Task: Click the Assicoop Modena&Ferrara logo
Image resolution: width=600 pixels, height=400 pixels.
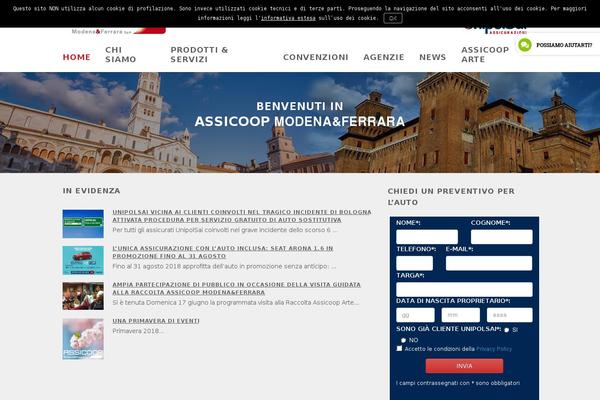Action: 119,31
